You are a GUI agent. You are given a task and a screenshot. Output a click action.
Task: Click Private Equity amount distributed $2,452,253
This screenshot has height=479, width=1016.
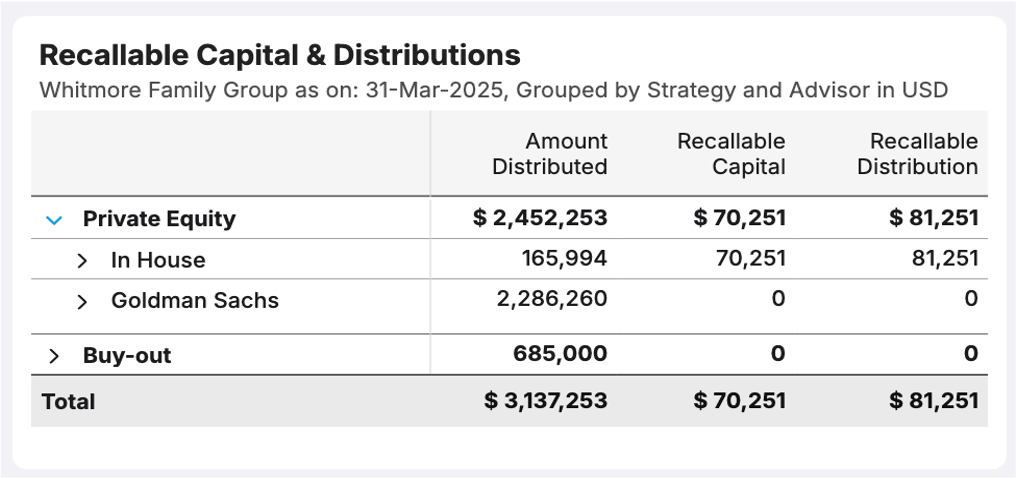(540, 218)
